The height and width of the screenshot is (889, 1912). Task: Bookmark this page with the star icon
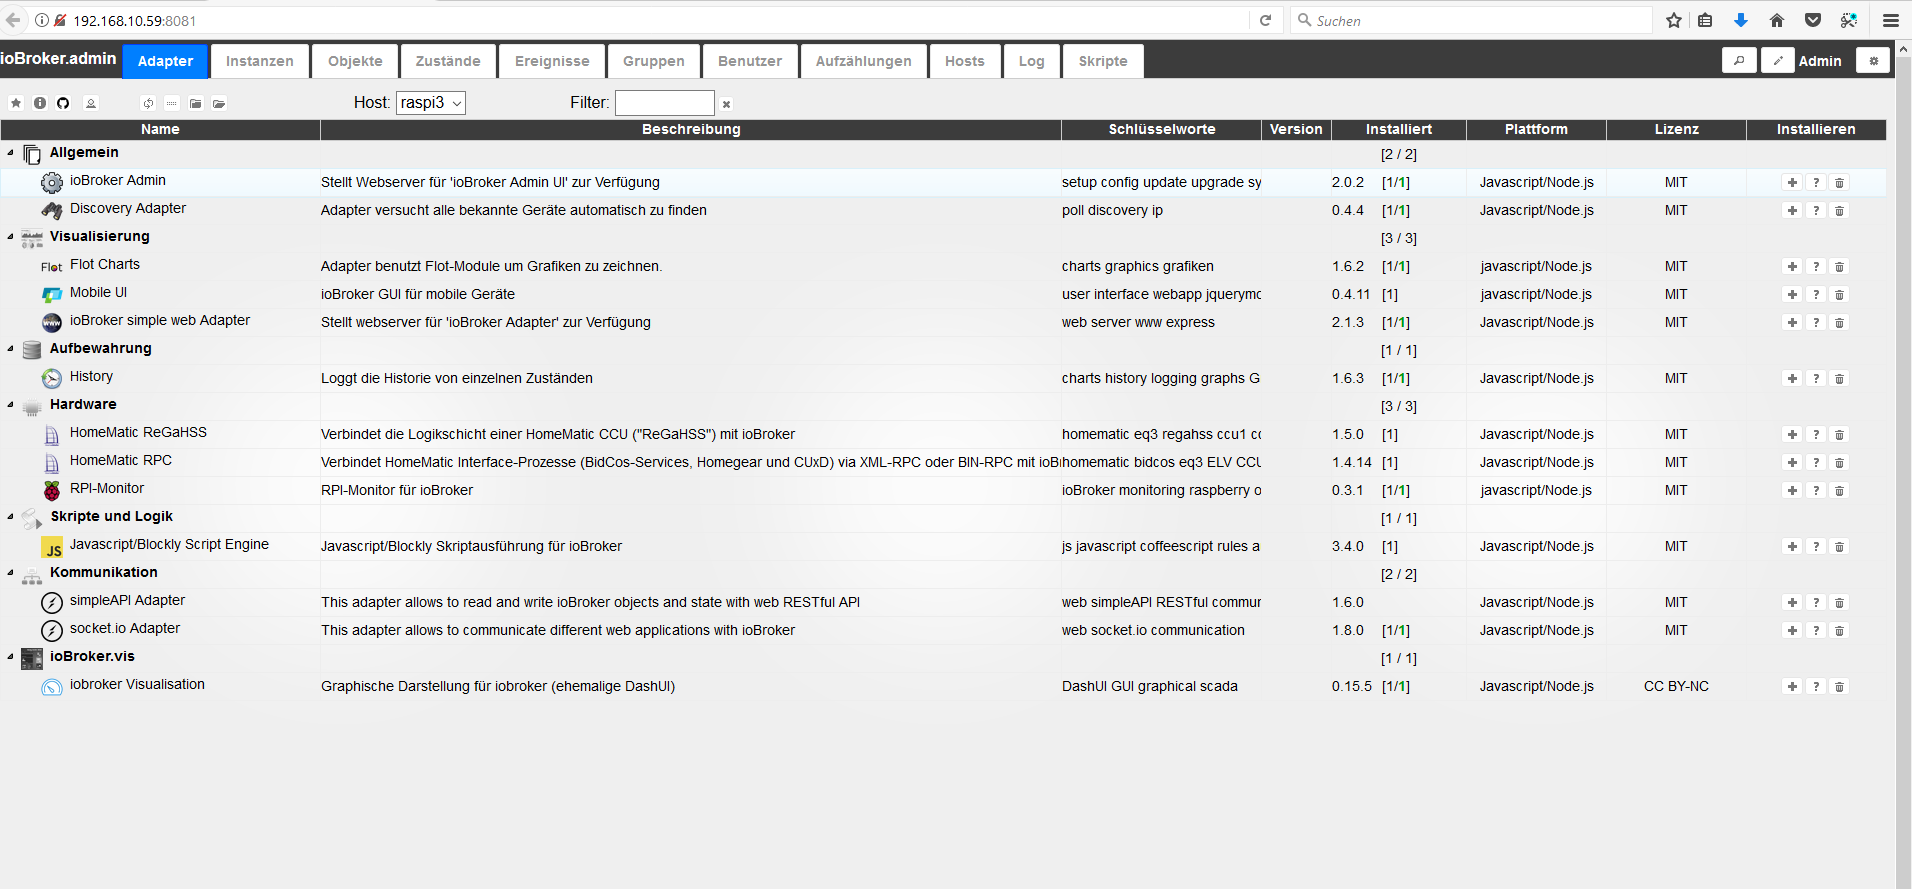[1674, 20]
